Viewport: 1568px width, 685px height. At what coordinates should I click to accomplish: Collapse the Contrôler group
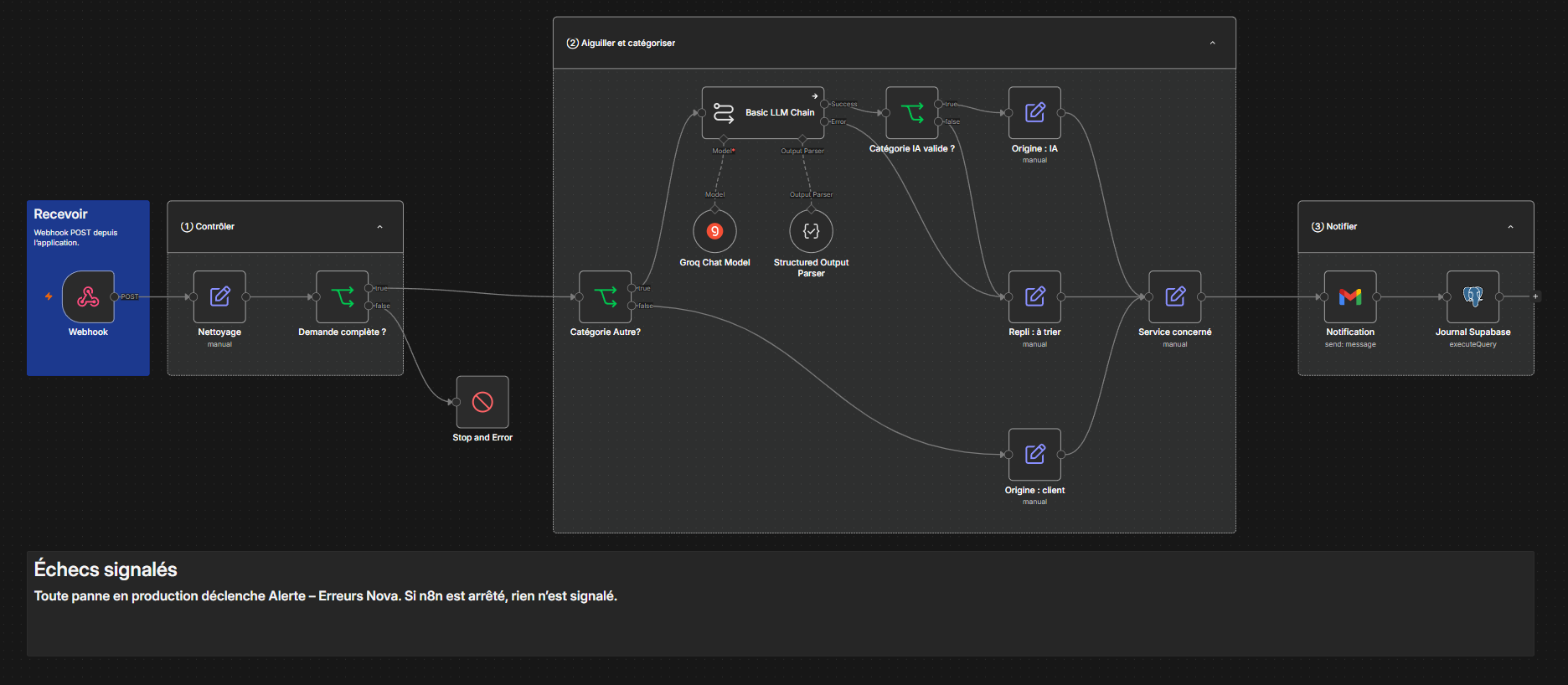(379, 227)
